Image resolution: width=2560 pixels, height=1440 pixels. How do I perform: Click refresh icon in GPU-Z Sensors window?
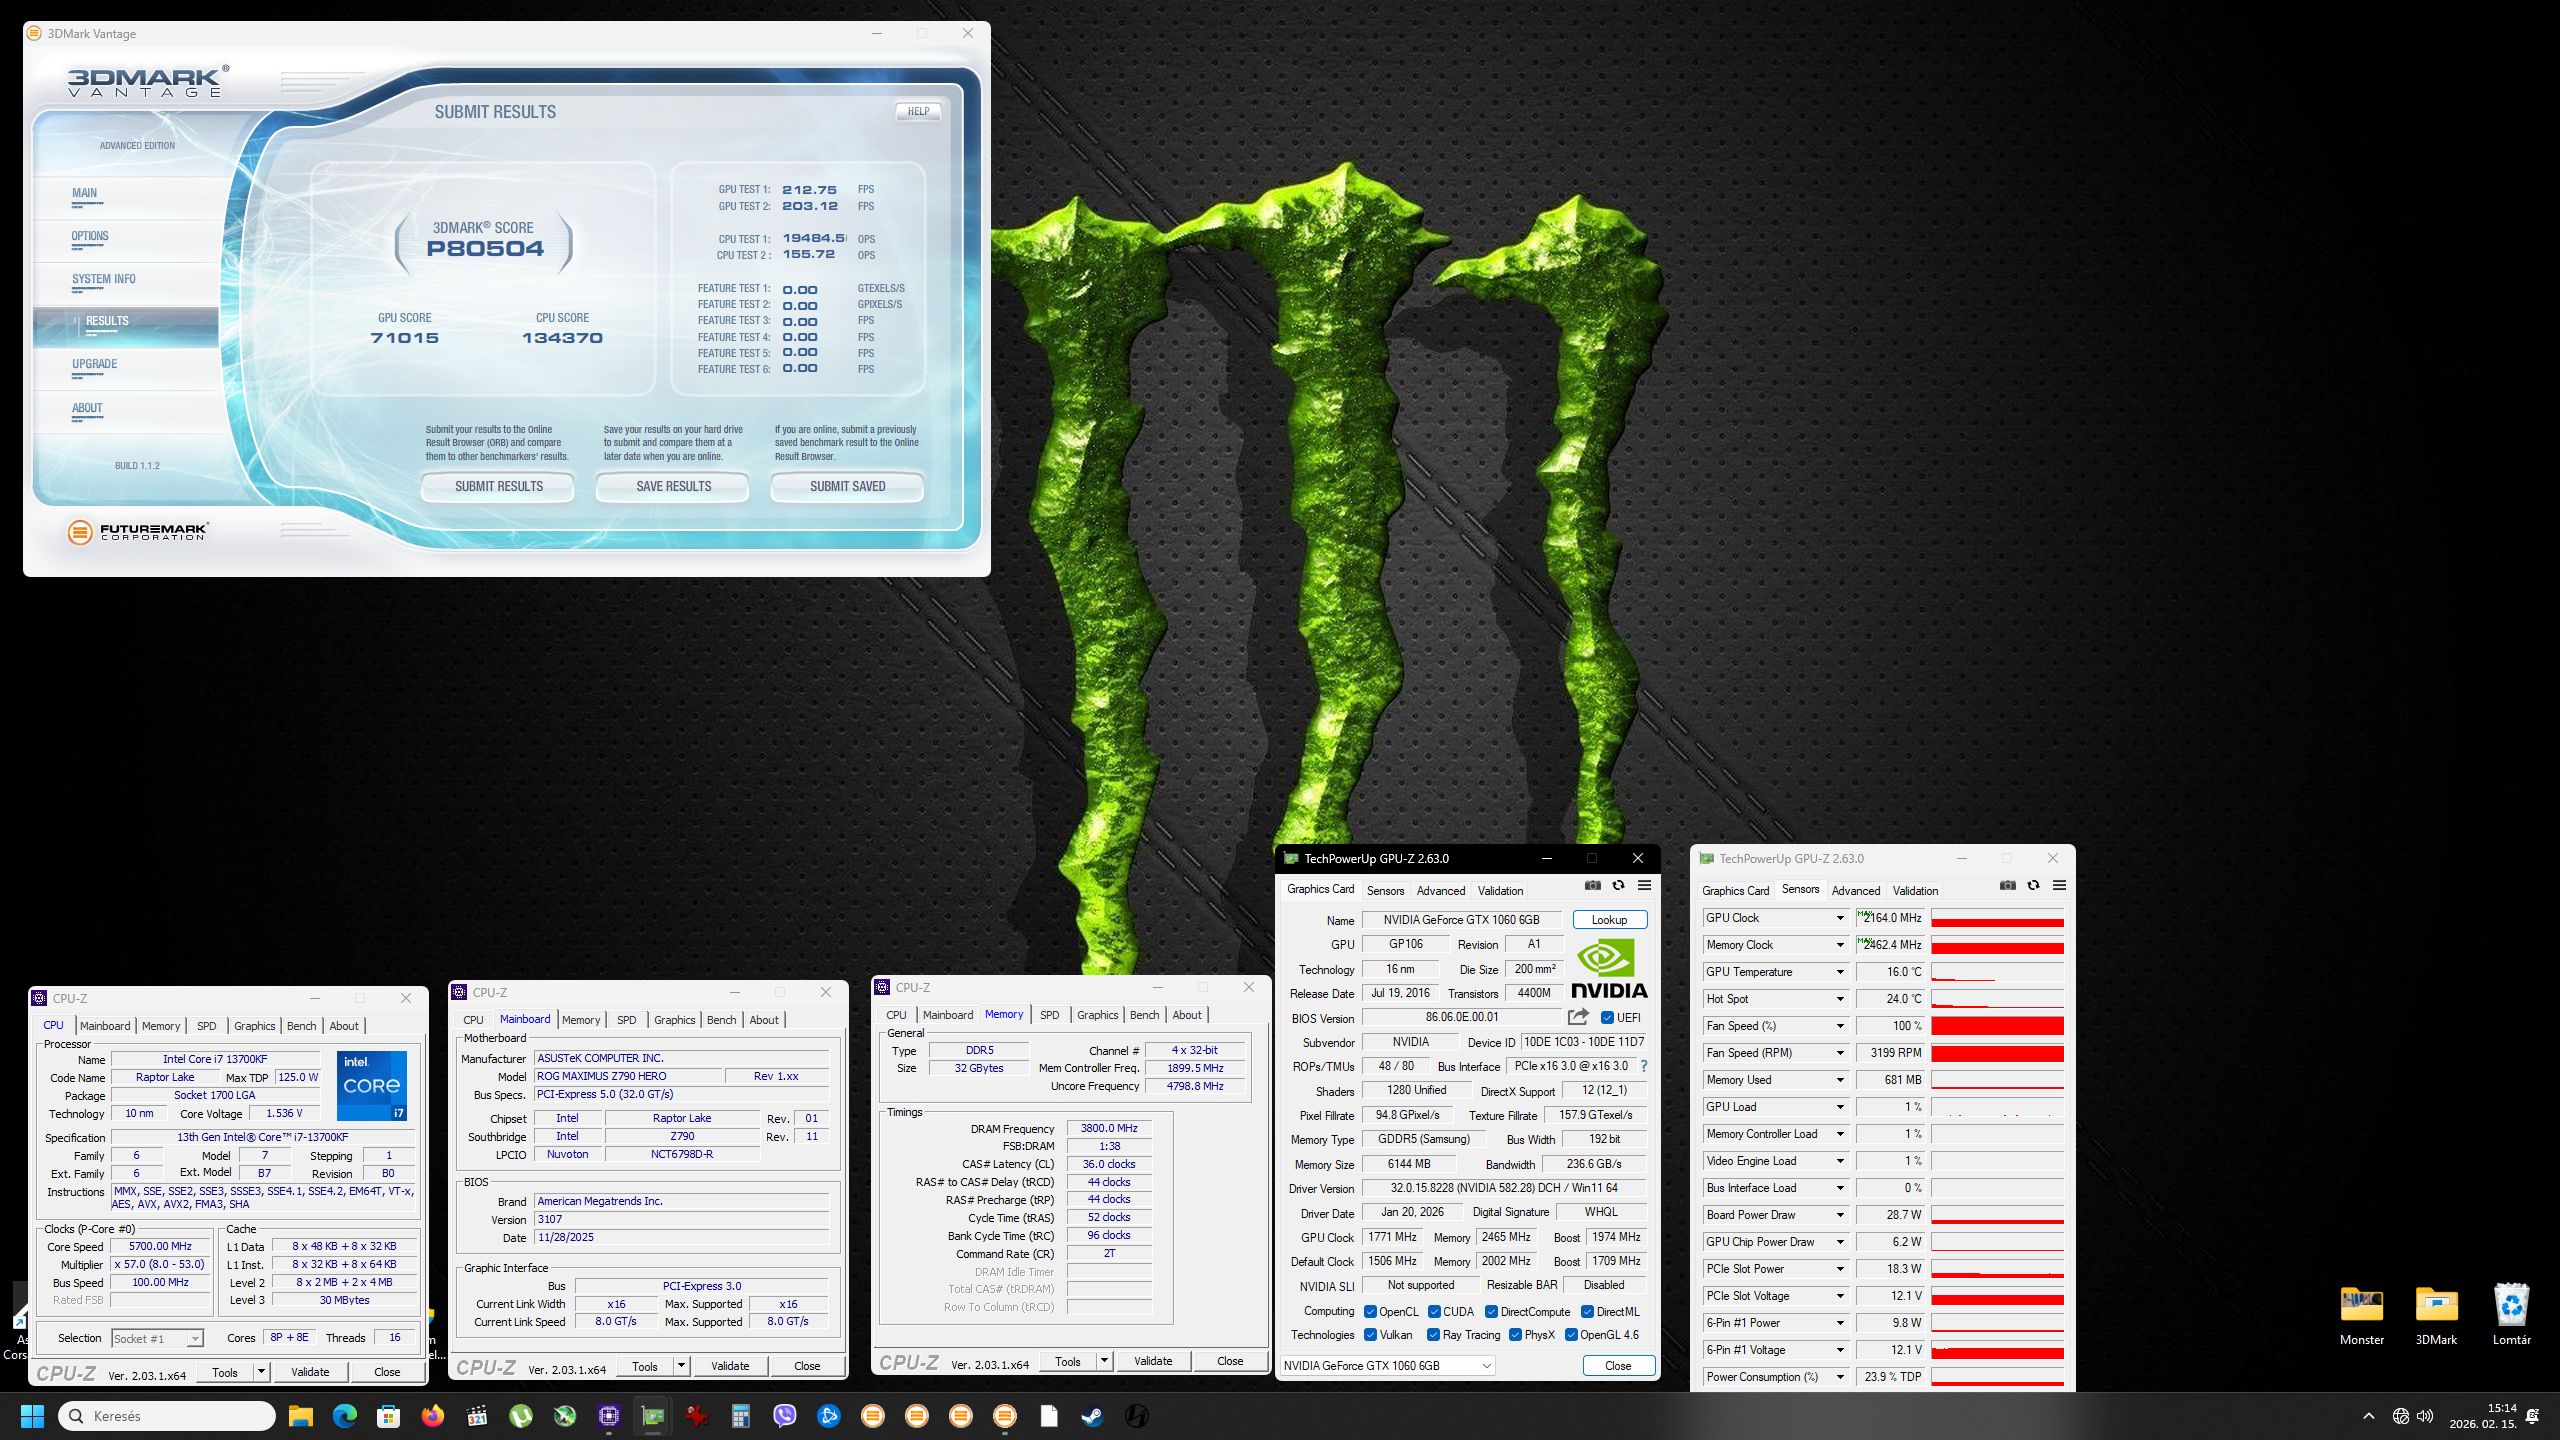click(x=2033, y=886)
